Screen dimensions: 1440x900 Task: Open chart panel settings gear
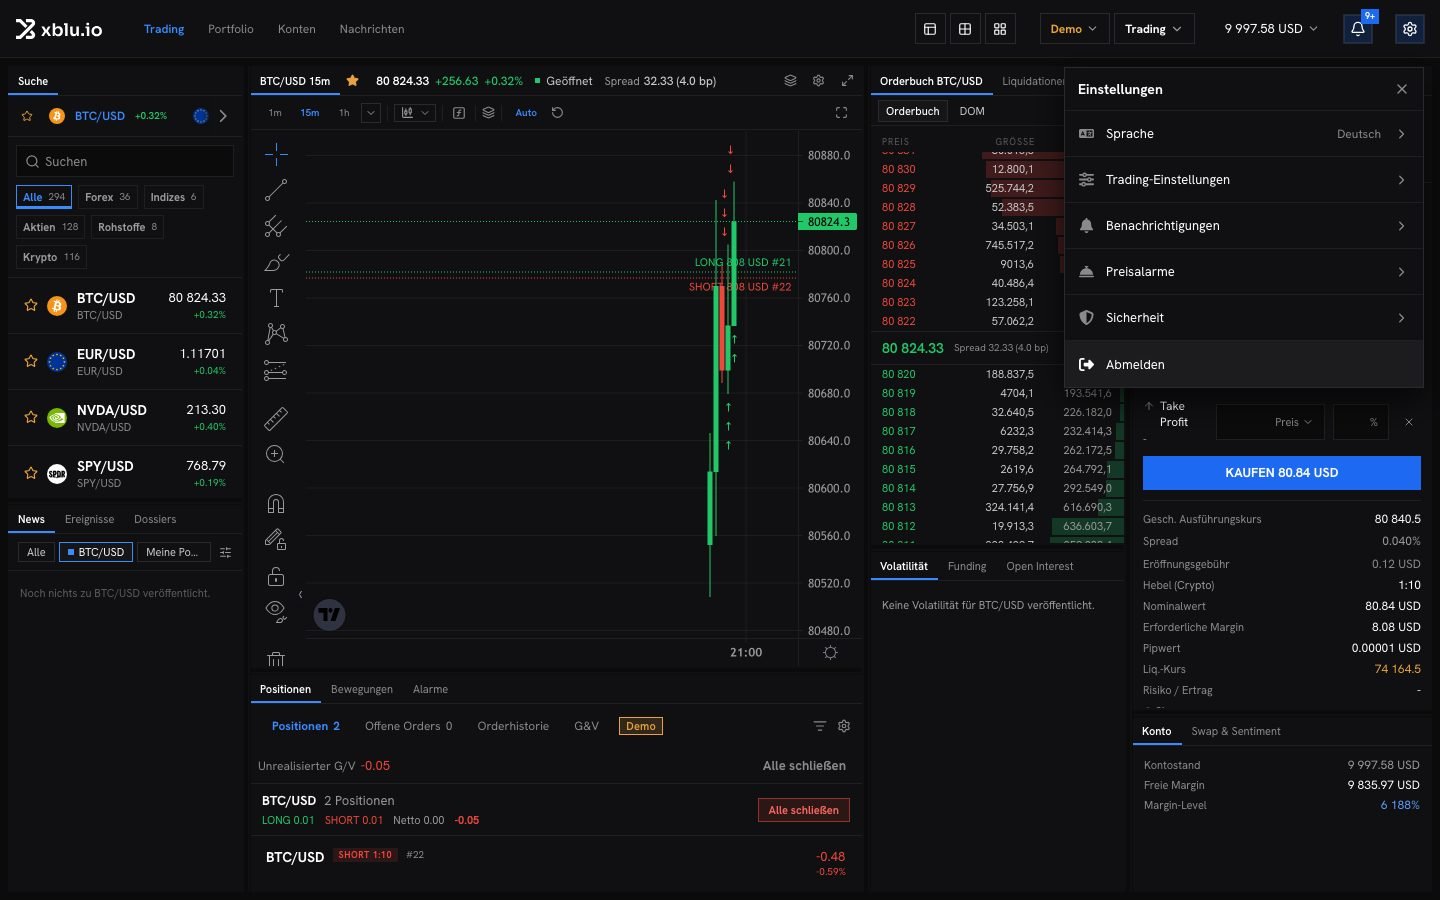tap(818, 81)
